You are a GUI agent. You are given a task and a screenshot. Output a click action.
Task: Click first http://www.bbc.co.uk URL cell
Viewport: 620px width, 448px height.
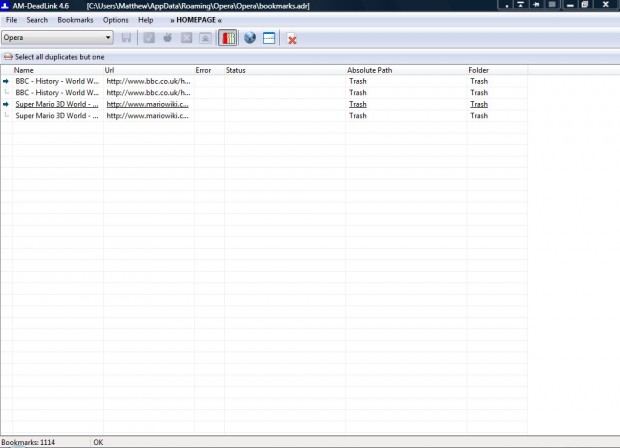pos(149,81)
